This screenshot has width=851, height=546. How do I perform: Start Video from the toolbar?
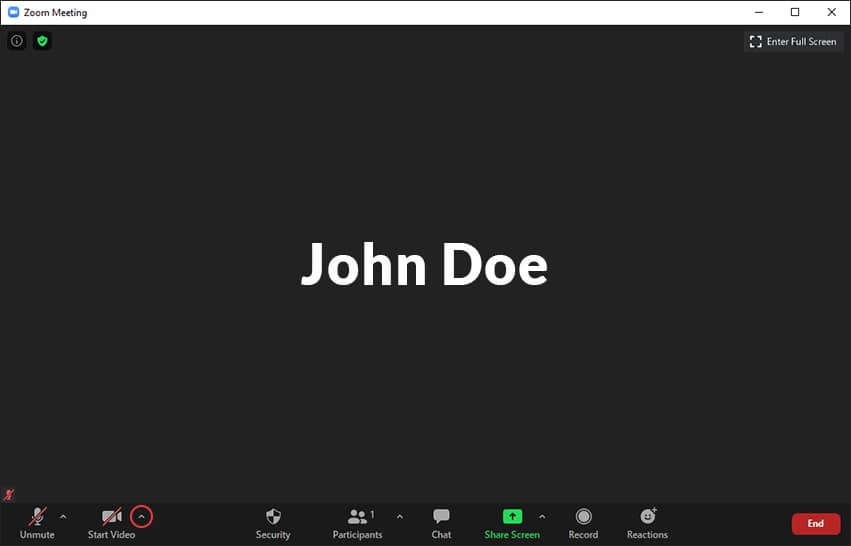(111, 523)
